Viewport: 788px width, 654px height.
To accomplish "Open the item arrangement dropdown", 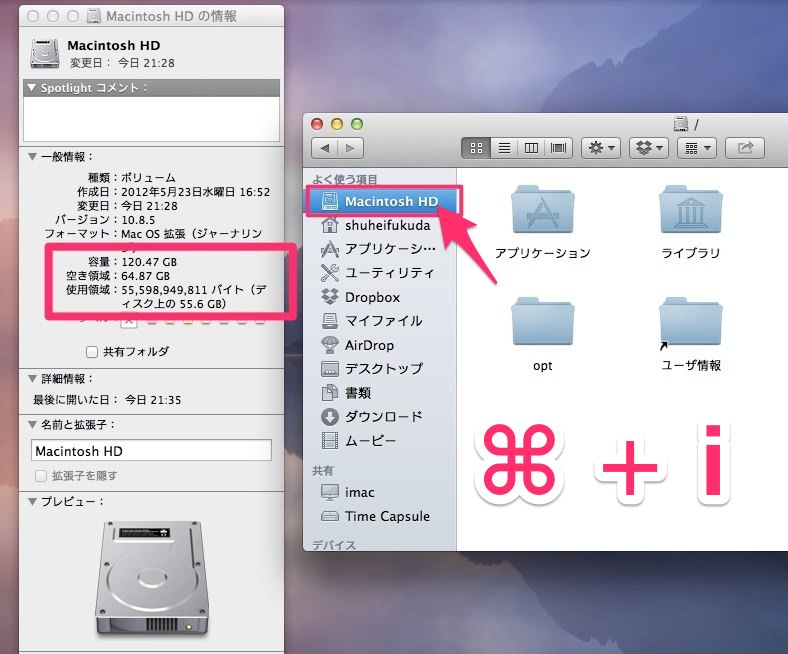I will pos(697,148).
